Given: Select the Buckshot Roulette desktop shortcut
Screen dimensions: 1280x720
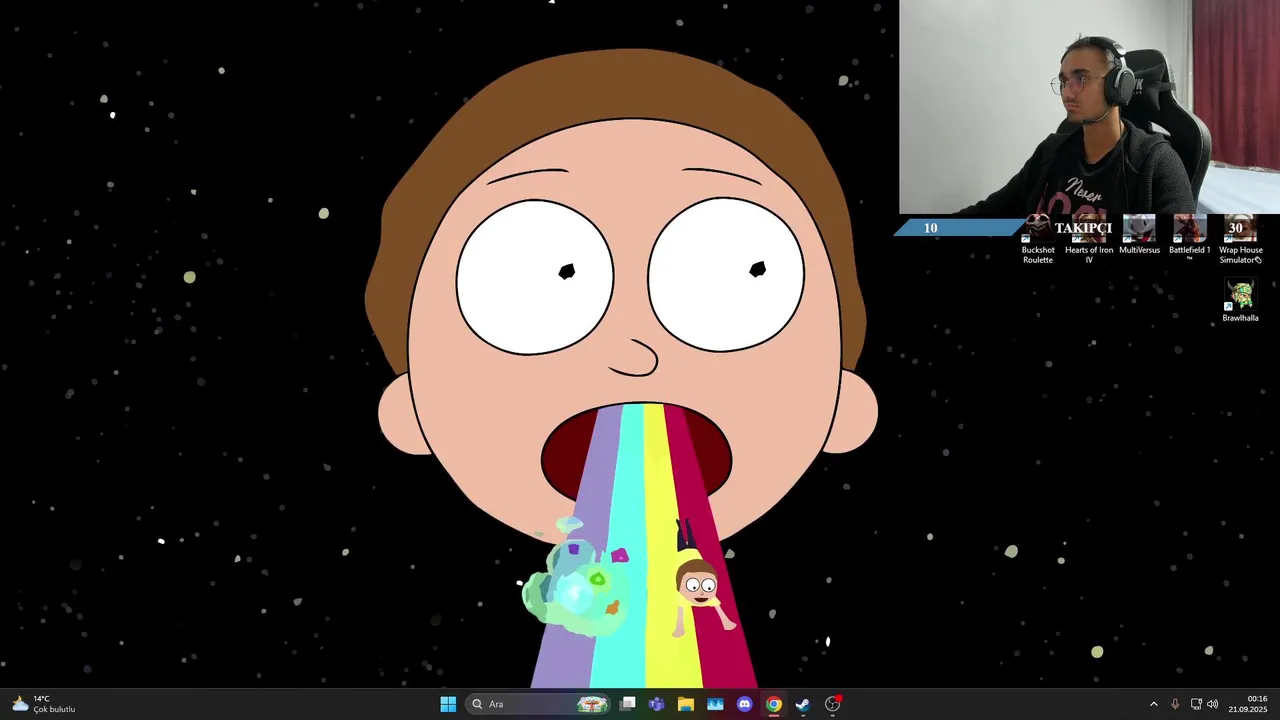Looking at the screenshot, I should (x=1038, y=240).
